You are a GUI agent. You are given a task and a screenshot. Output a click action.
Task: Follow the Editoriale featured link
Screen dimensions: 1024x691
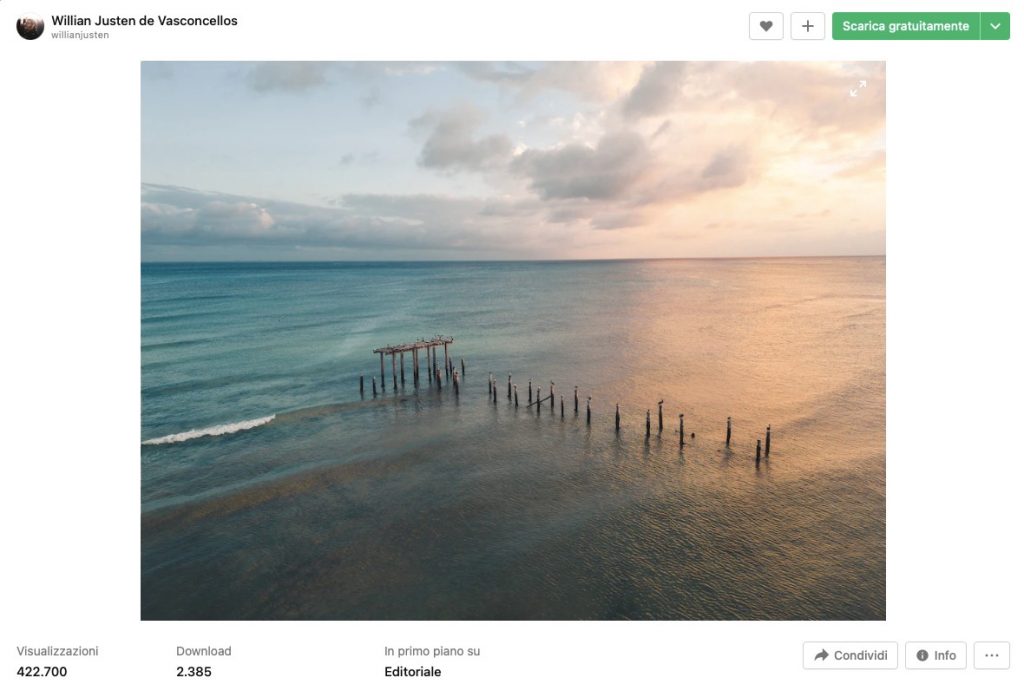(412, 672)
